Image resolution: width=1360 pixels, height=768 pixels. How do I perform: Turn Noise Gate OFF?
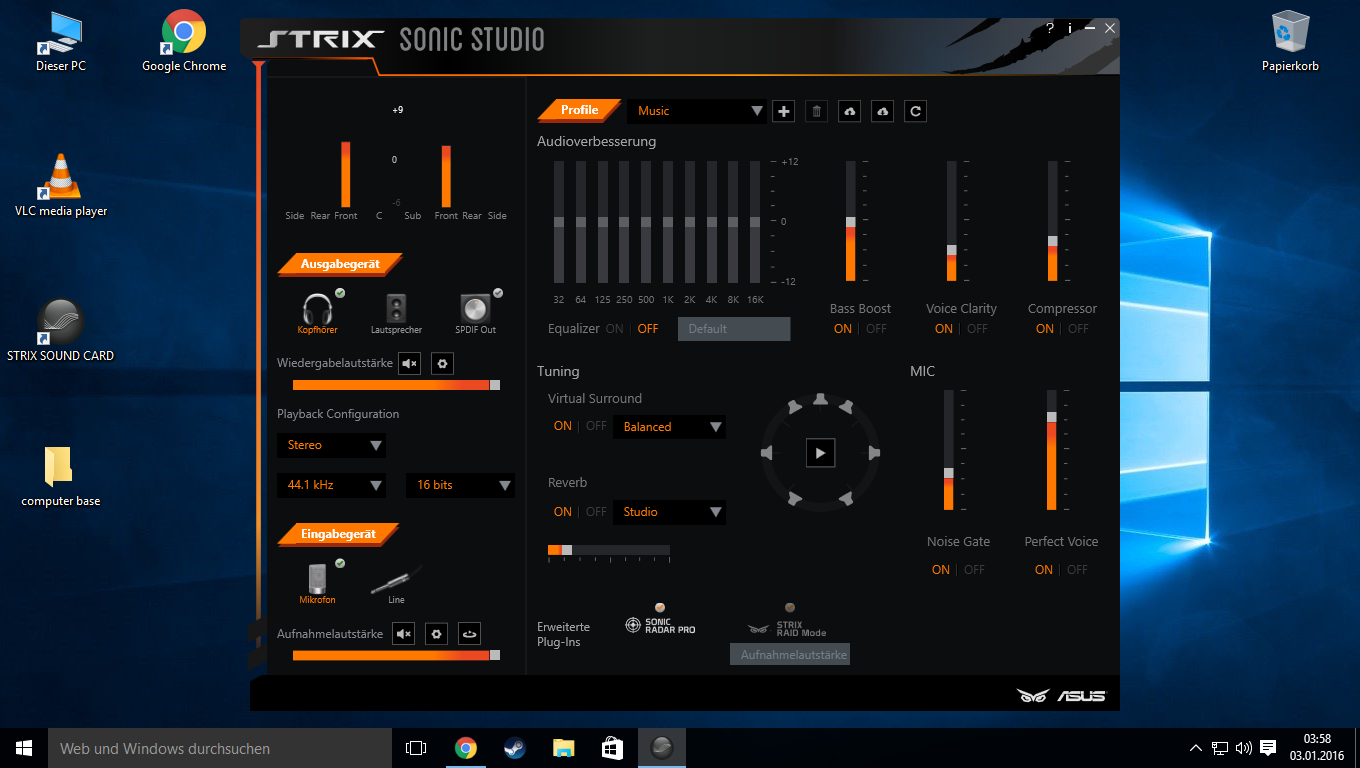[x=974, y=570]
